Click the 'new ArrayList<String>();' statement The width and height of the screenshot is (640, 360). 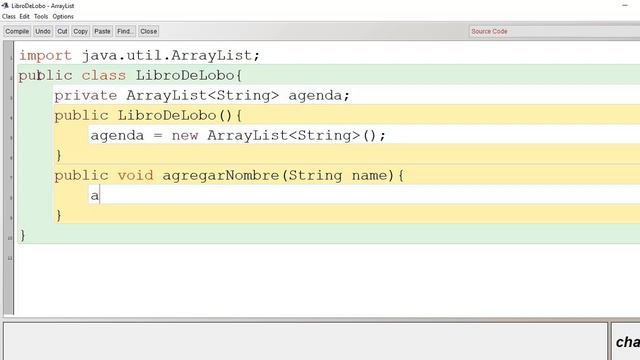pos(278,136)
